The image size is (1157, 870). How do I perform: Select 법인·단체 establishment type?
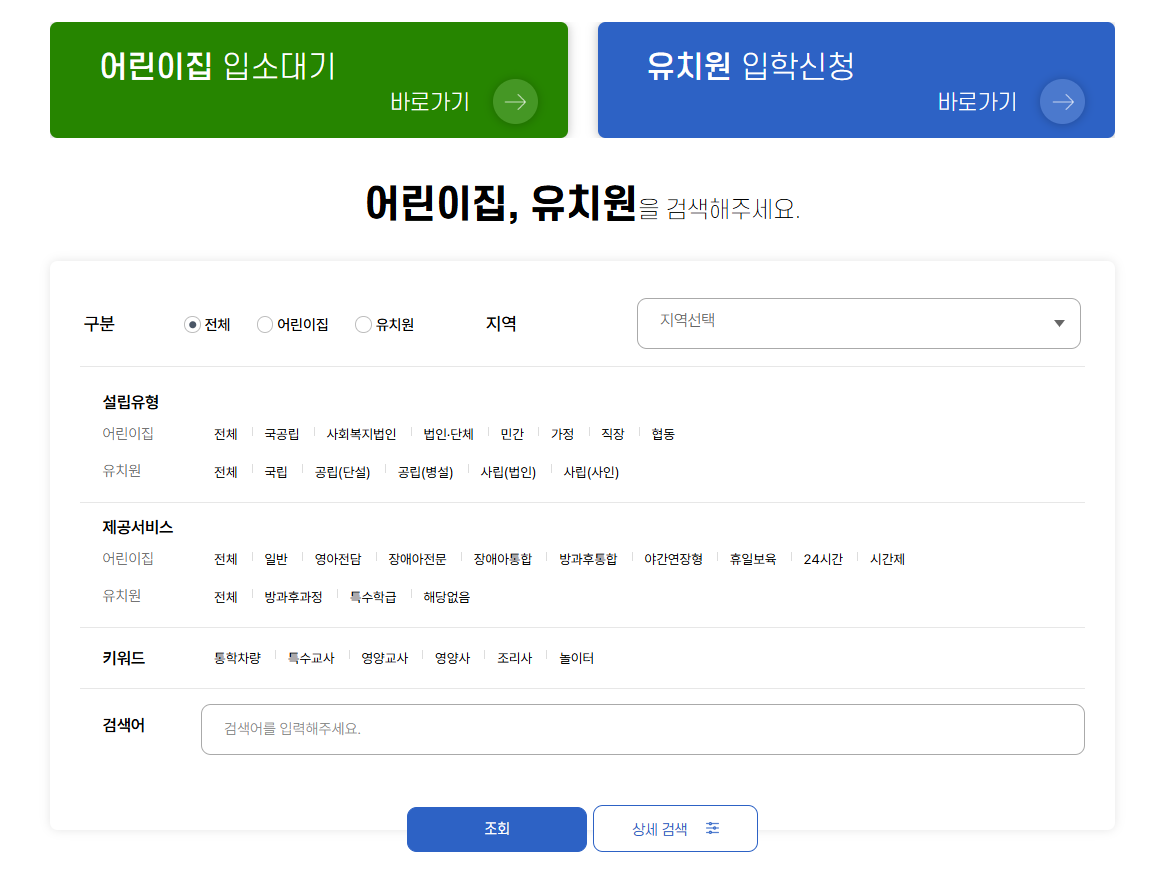[x=448, y=434]
